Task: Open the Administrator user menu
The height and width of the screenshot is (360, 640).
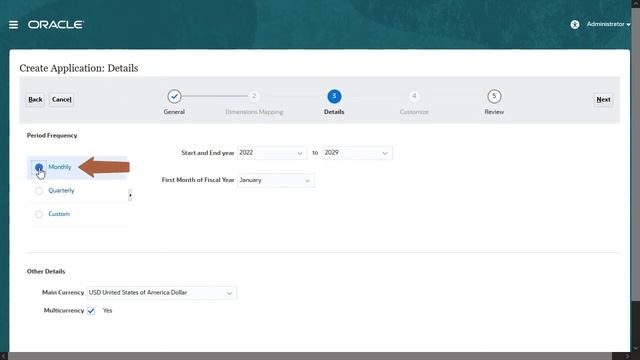Action: [608, 24]
